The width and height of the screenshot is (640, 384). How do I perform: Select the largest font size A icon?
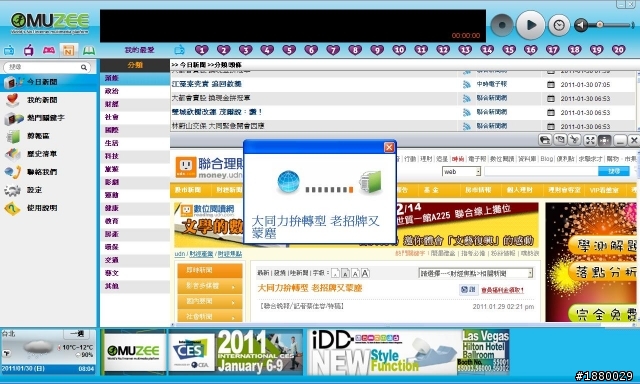pos(365,273)
